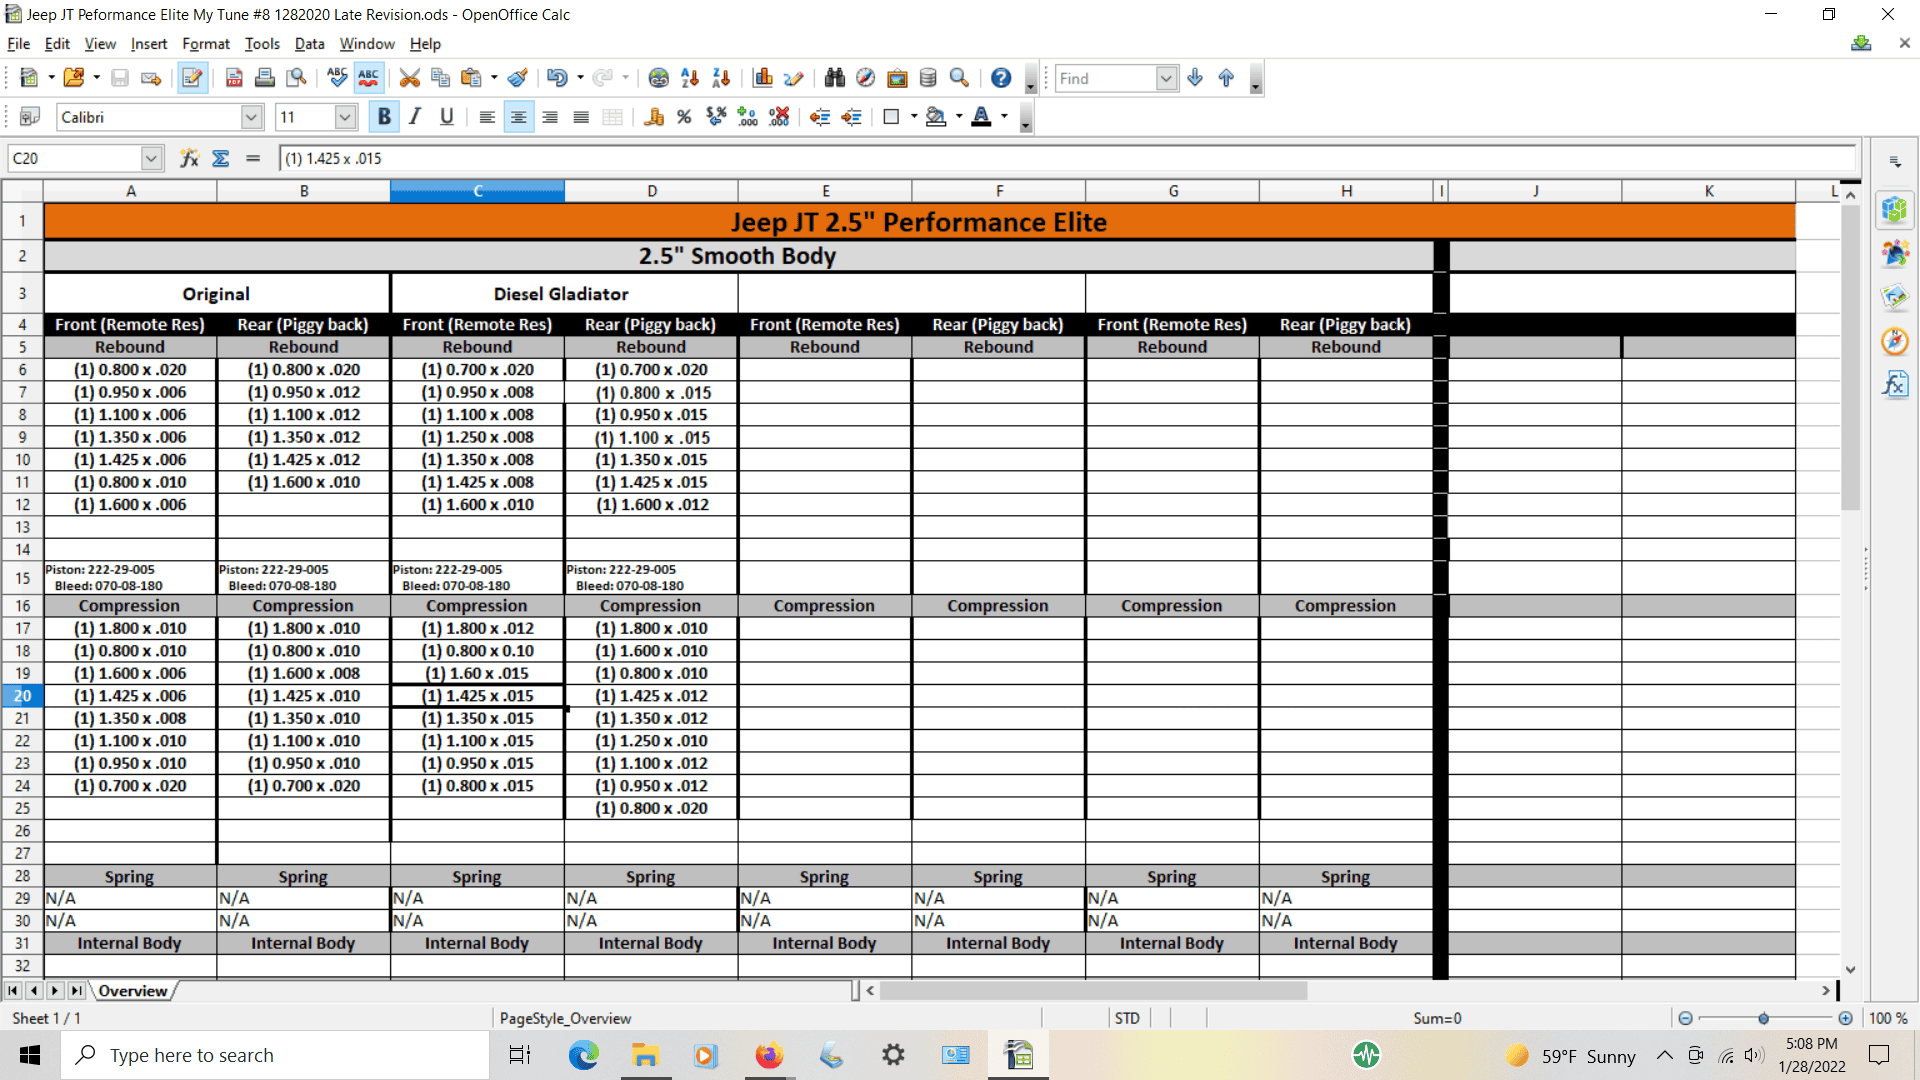
Task: Expand the Paste options dropdown arrow
Action: coord(494,78)
